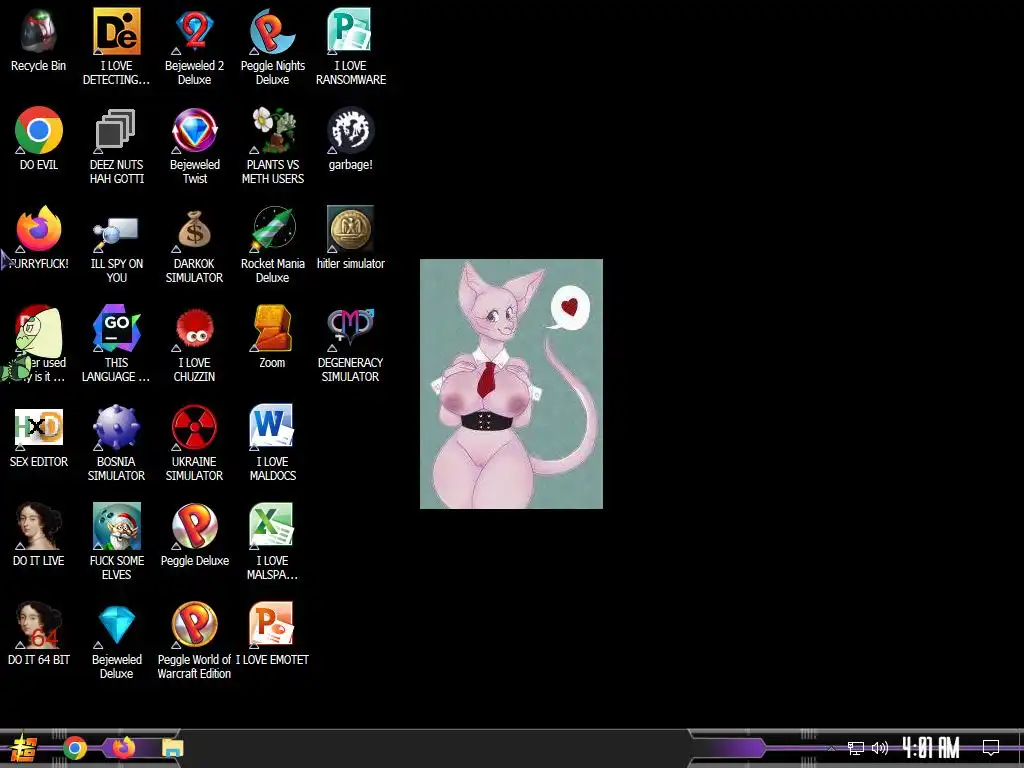The image size is (1024, 768).
Task: Select the PowerPoint shortcut I LOVE EMOTET
Action: (272, 626)
